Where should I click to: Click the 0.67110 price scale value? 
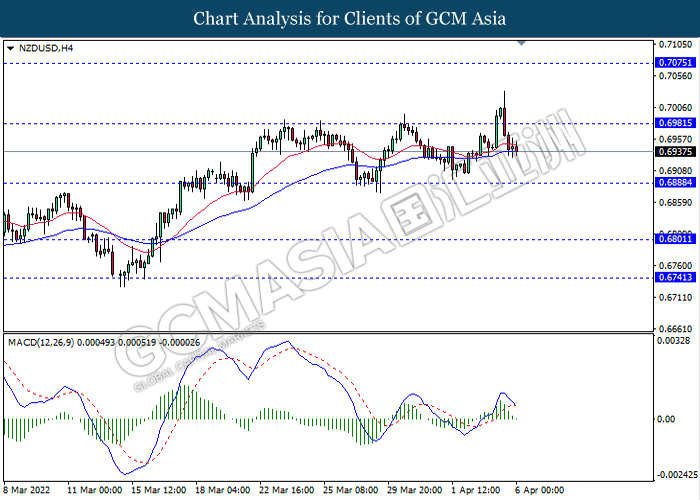point(675,297)
